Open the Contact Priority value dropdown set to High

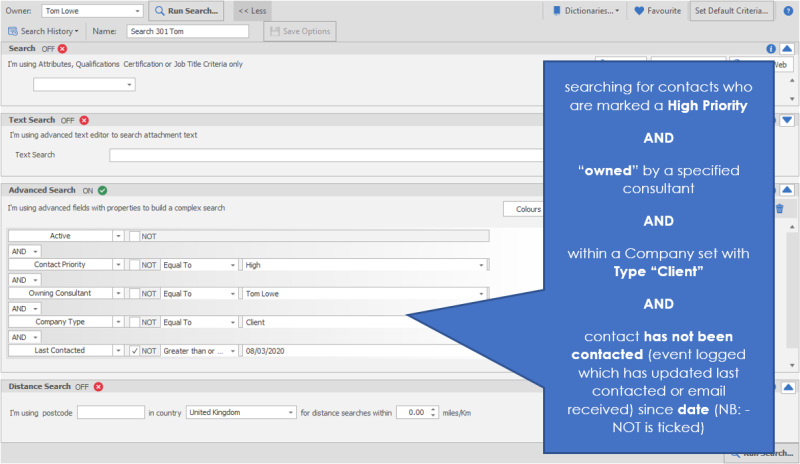482,265
